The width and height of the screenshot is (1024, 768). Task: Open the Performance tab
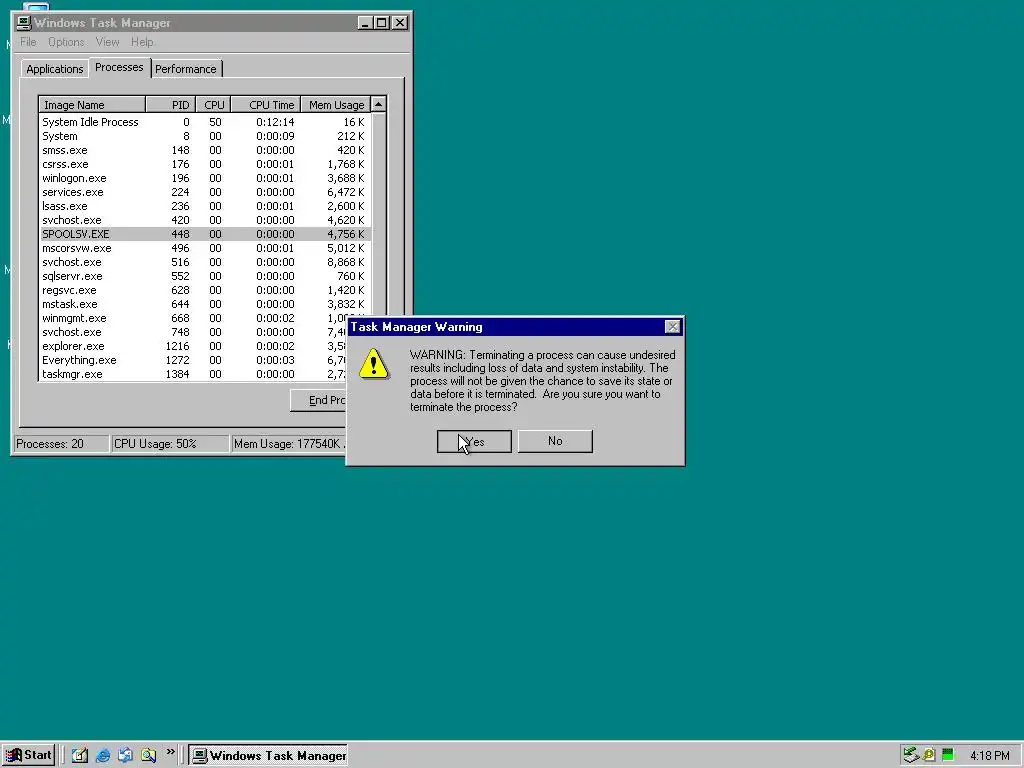pos(186,69)
